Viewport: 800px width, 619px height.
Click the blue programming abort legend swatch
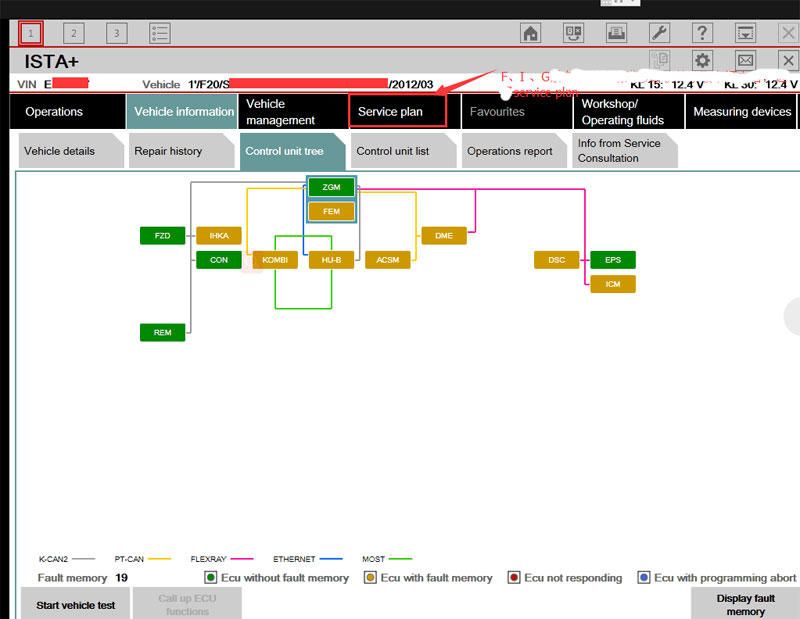(x=644, y=578)
